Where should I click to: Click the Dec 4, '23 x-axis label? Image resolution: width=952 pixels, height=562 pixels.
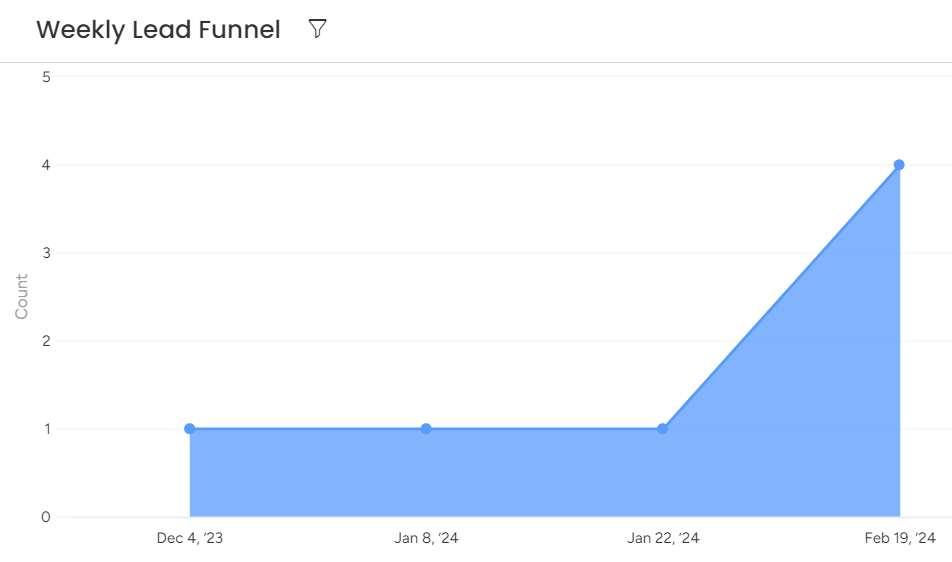(190, 538)
